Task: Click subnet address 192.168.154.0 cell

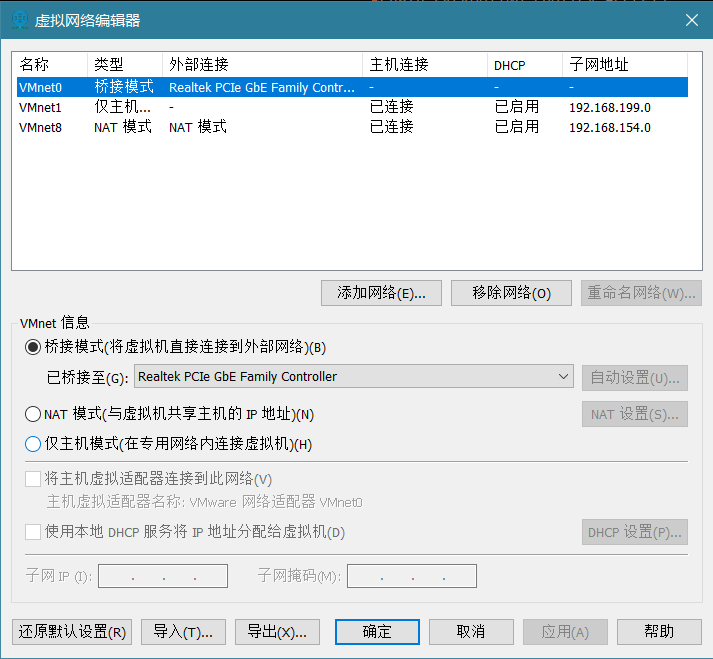Action: [610, 127]
